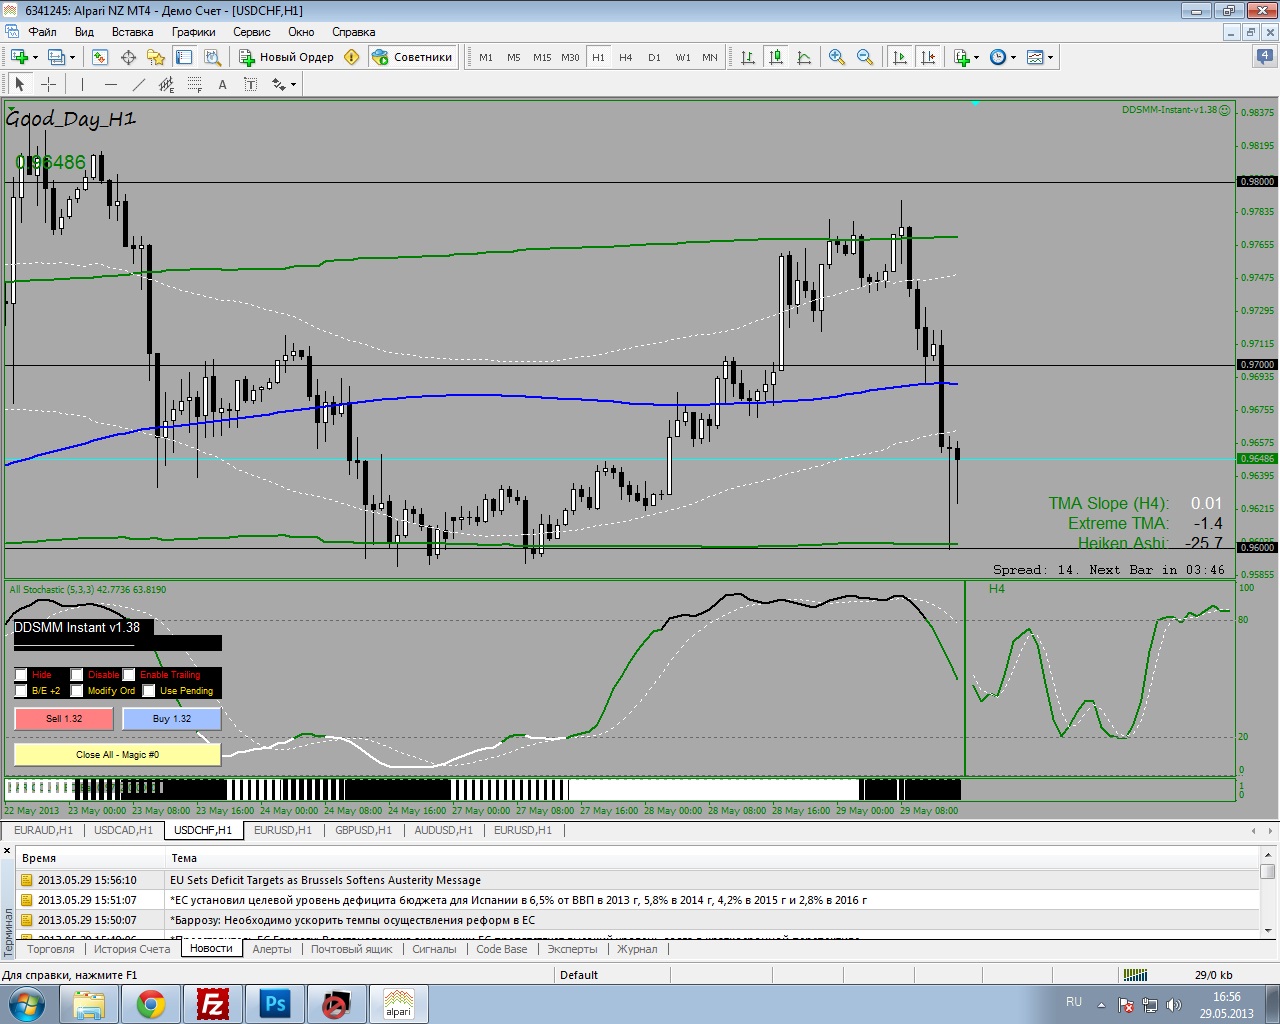Screen dimensions: 1280x1024
Task: Zoom out the chart
Action: [865, 57]
